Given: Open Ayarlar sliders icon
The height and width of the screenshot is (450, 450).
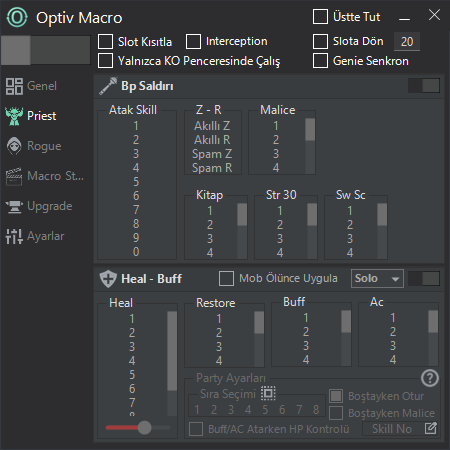Looking at the screenshot, I should pyautogui.click(x=14, y=236).
